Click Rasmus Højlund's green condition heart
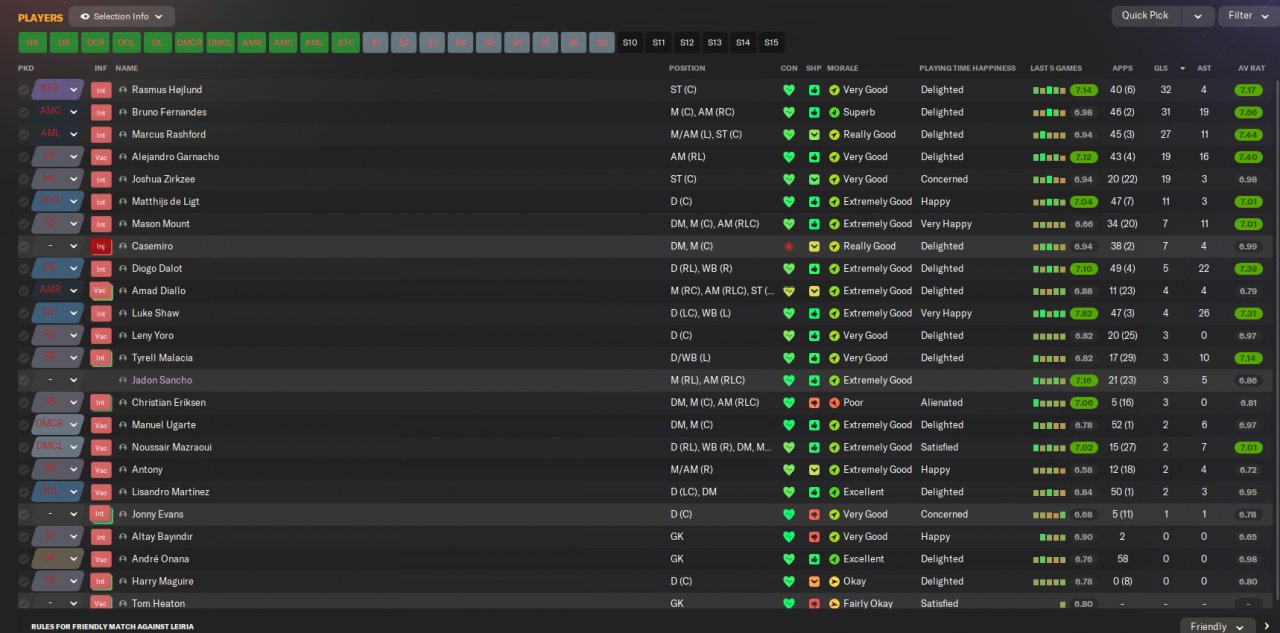1280x633 pixels. point(789,90)
